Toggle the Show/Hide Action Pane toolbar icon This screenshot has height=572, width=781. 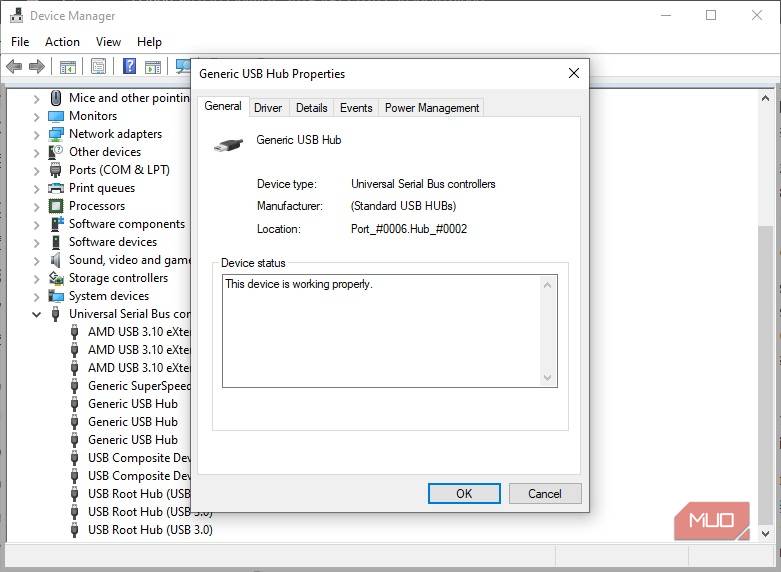pos(153,66)
